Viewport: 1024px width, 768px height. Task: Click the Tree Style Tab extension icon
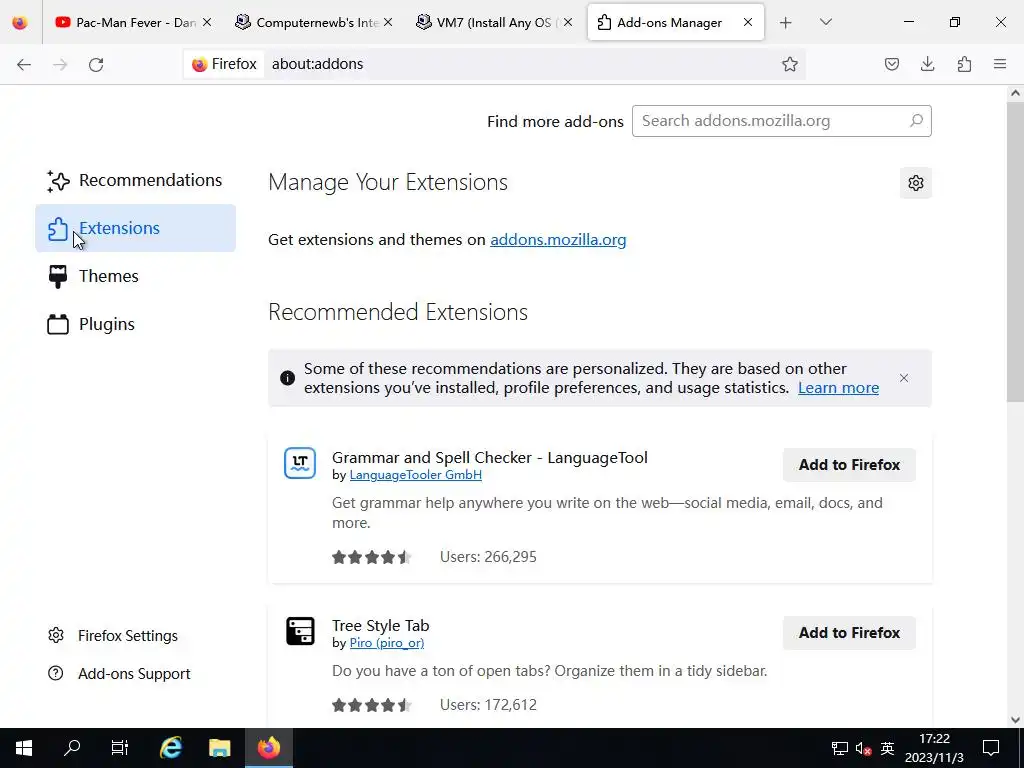(x=300, y=631)
